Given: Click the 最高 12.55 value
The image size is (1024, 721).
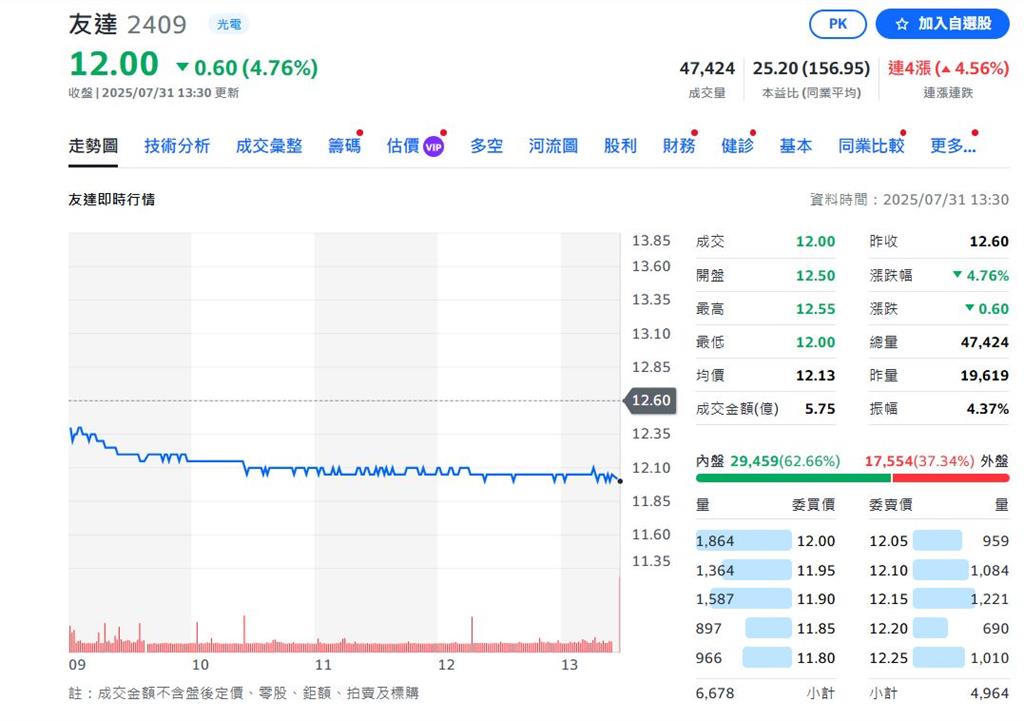Looking at the screenshot, I should (x=815, y=309).
